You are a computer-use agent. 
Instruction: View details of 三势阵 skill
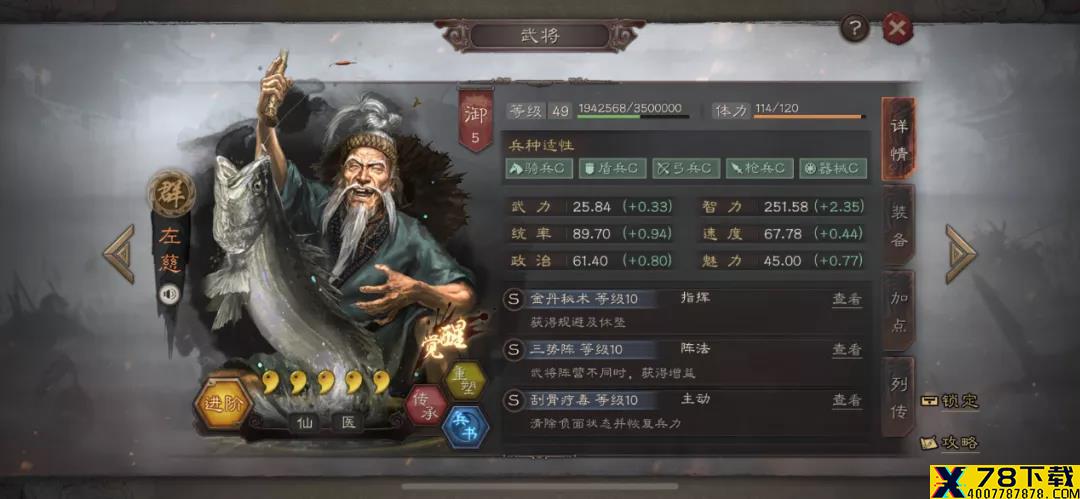click(x=847, y=350)
